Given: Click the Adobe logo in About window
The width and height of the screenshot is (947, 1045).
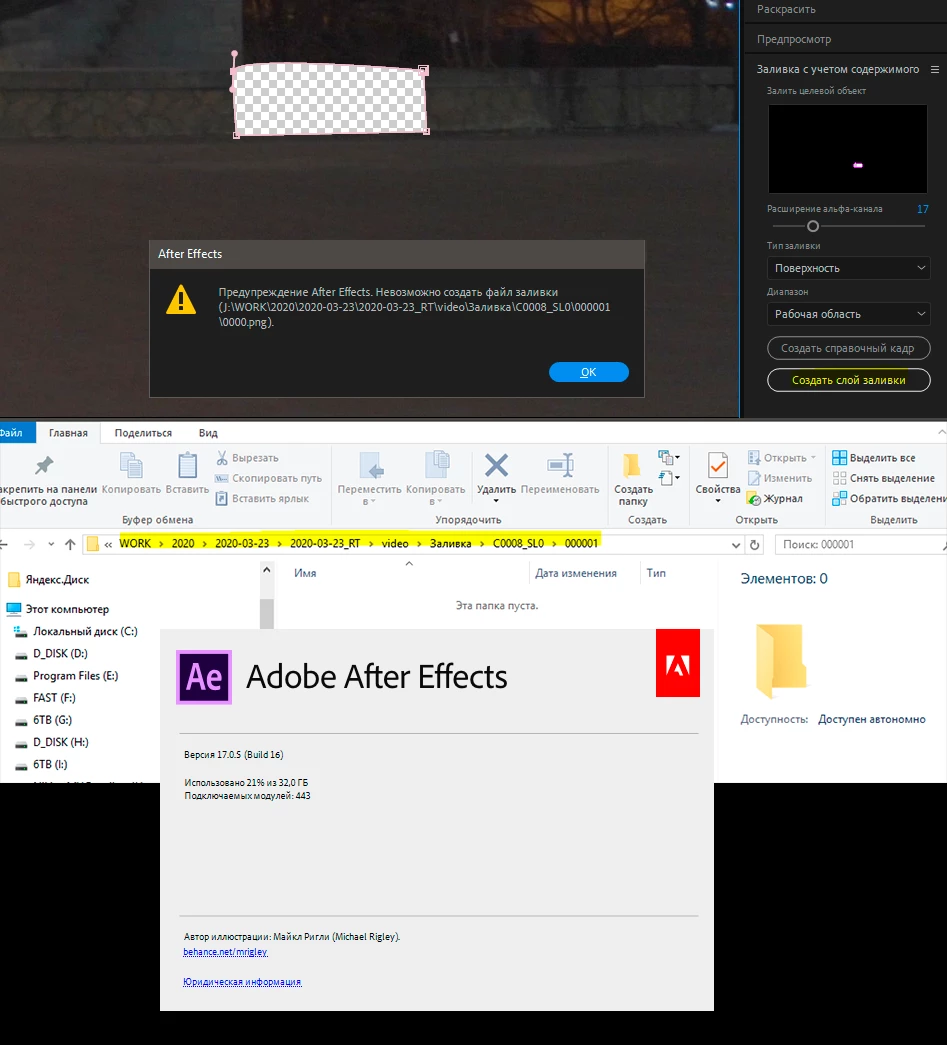Looking at the screenshot, I should 678,663.
